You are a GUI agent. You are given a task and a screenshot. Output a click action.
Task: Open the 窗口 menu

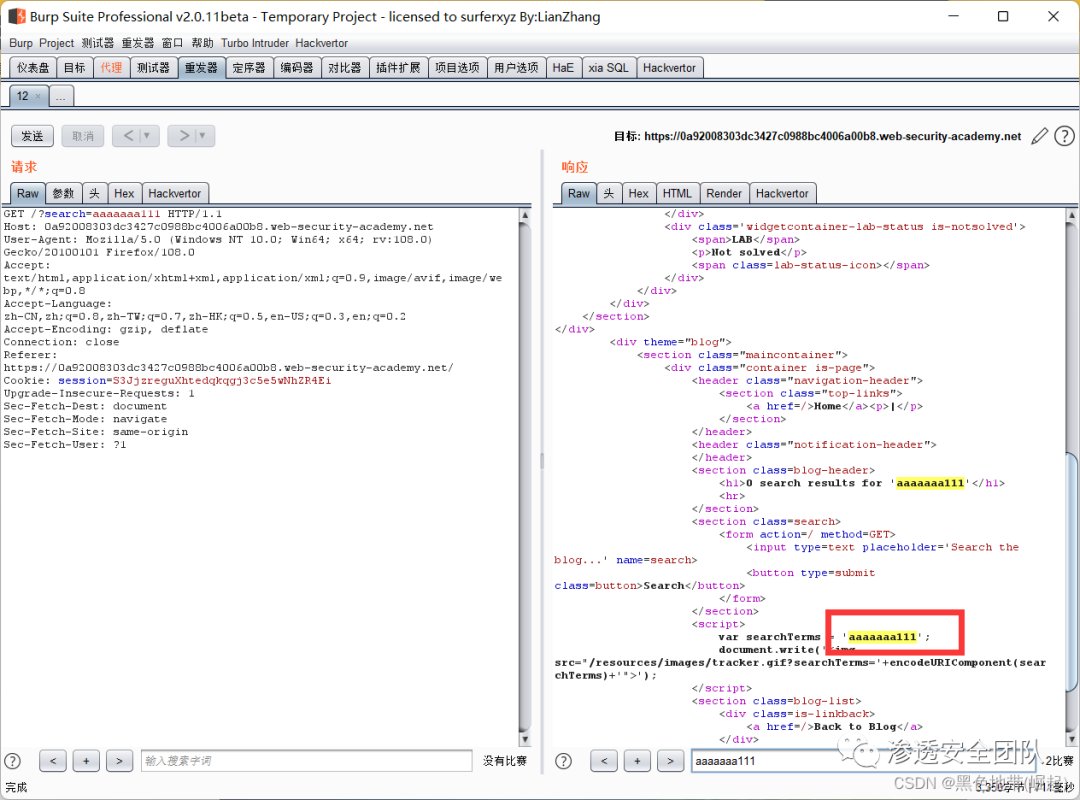click(x=172, y=43)
